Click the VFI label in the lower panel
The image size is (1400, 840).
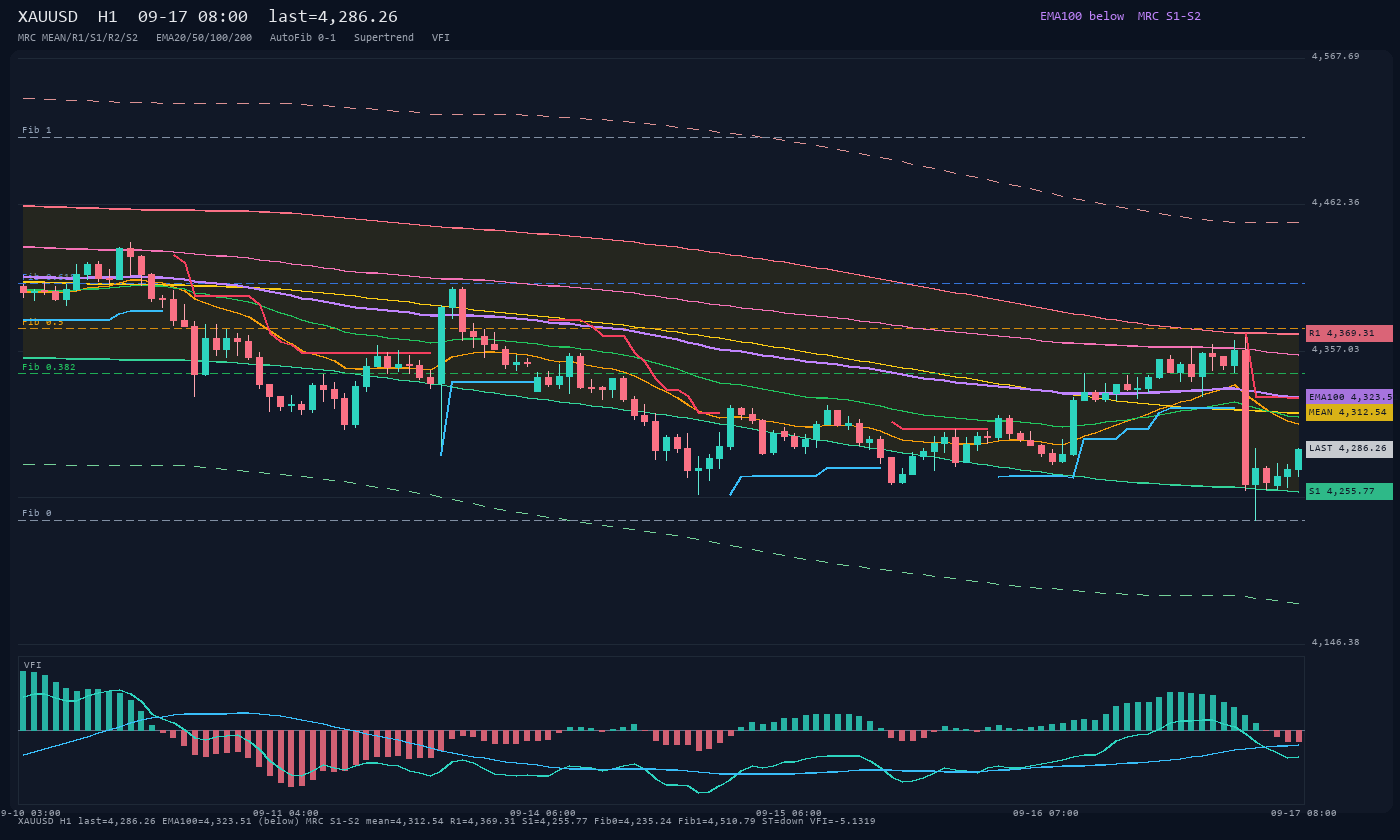point(33,665)
